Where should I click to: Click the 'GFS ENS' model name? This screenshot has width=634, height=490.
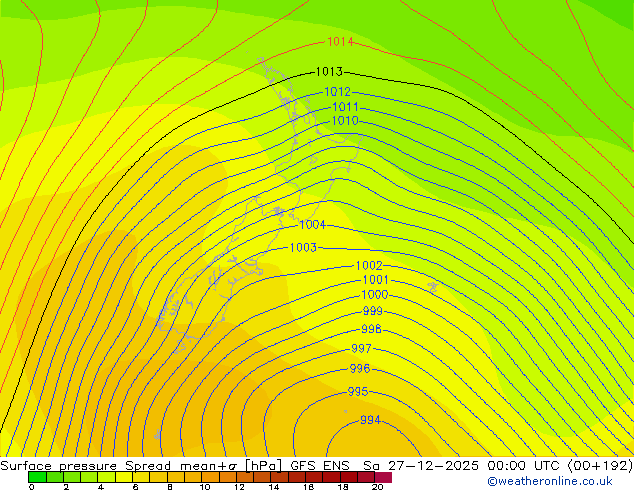[320, 466]
